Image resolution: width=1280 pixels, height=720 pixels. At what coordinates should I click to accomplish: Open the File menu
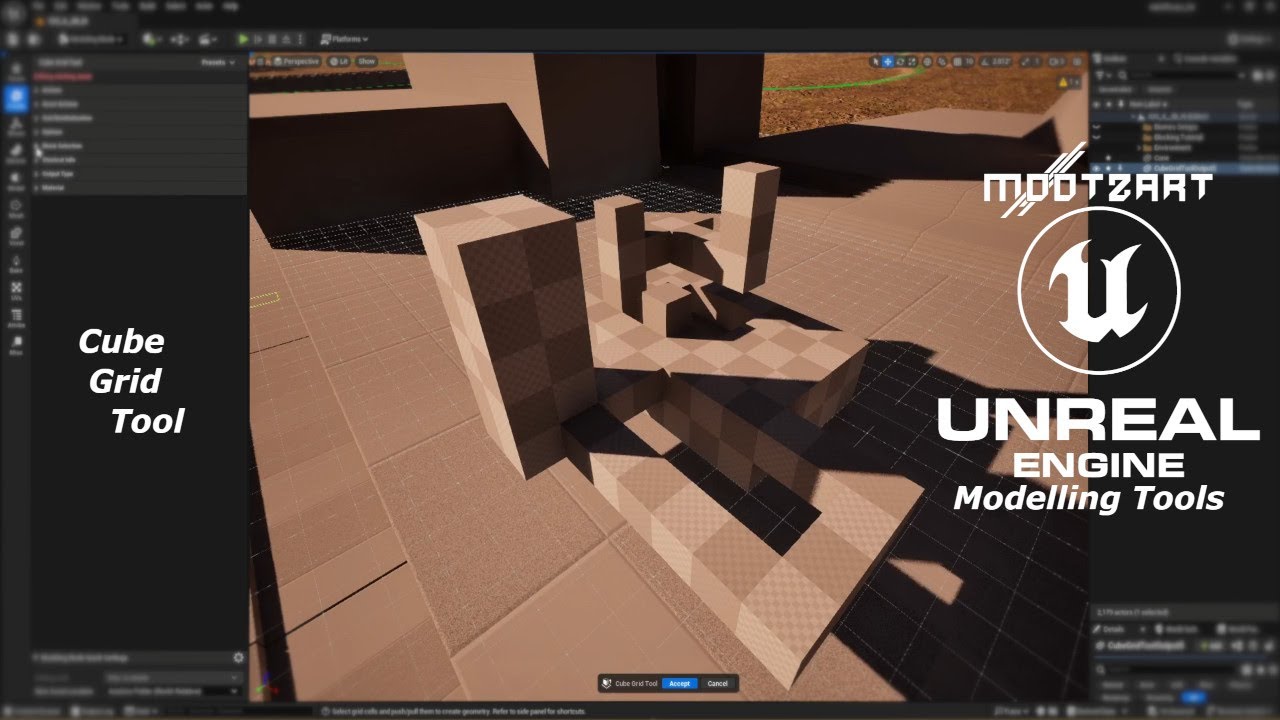click(38, 6)
